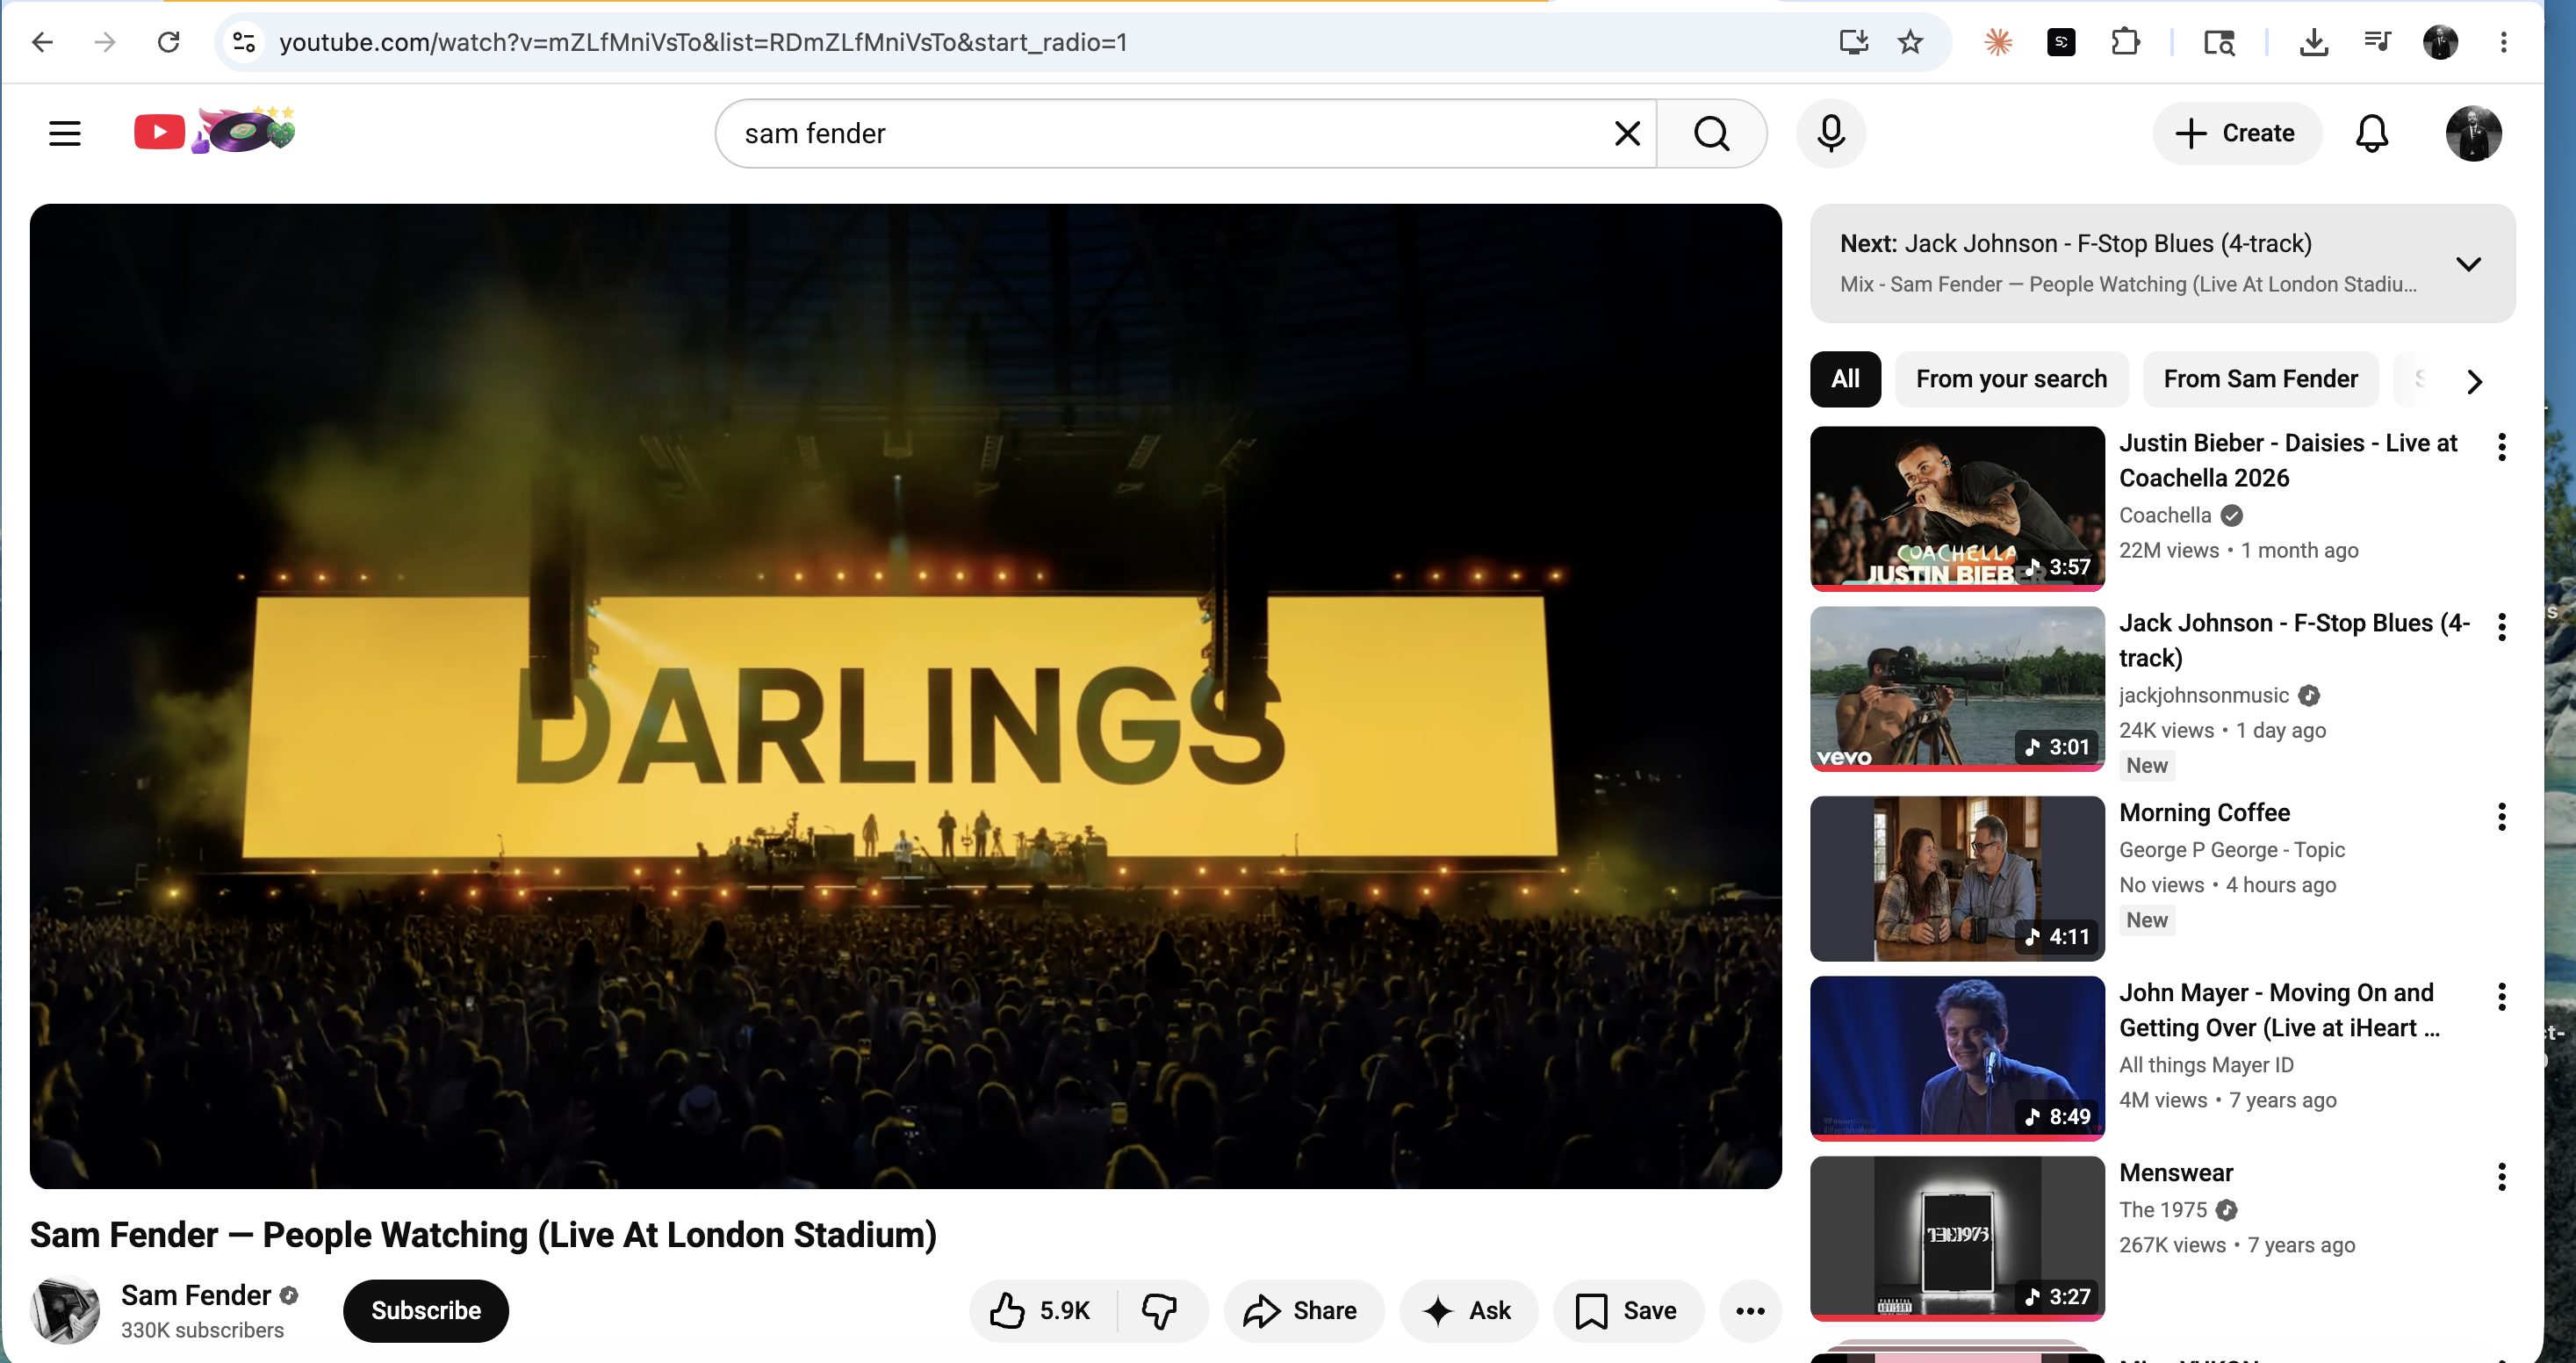Viewport: 2576px width, 1363px height.
Task: Visit All things Mayer ID channel
Action: pos(2206,1065)
